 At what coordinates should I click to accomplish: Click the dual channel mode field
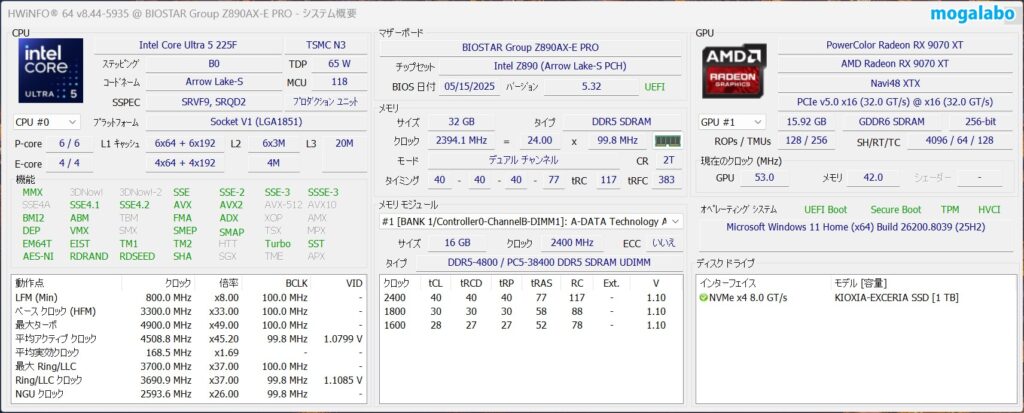(523, 160)
